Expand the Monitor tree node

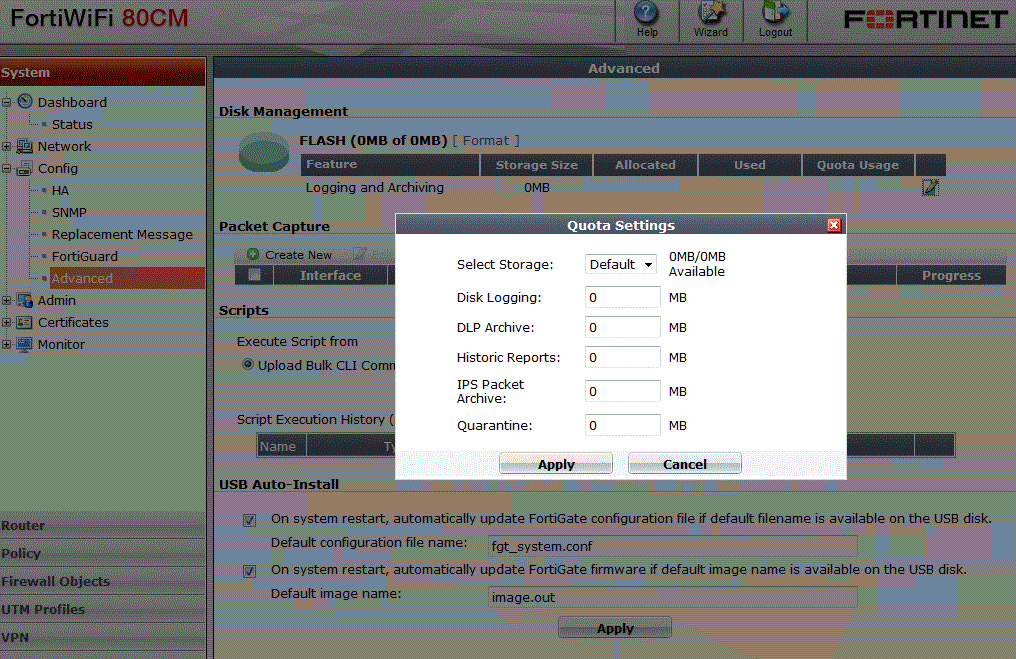click(6, 345)
